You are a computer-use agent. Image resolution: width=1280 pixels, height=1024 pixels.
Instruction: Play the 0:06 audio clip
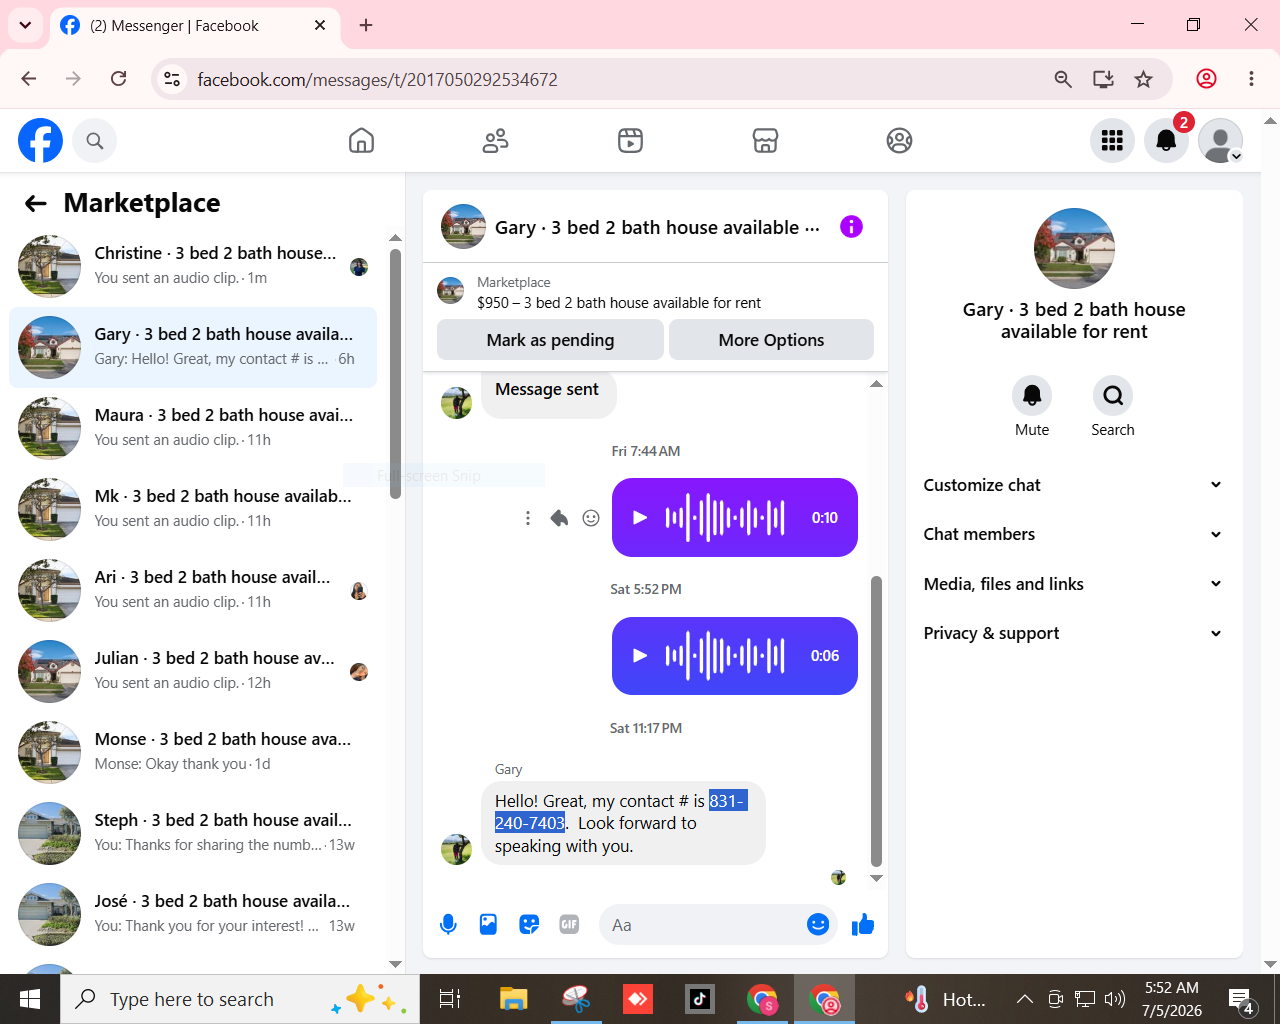640,656
